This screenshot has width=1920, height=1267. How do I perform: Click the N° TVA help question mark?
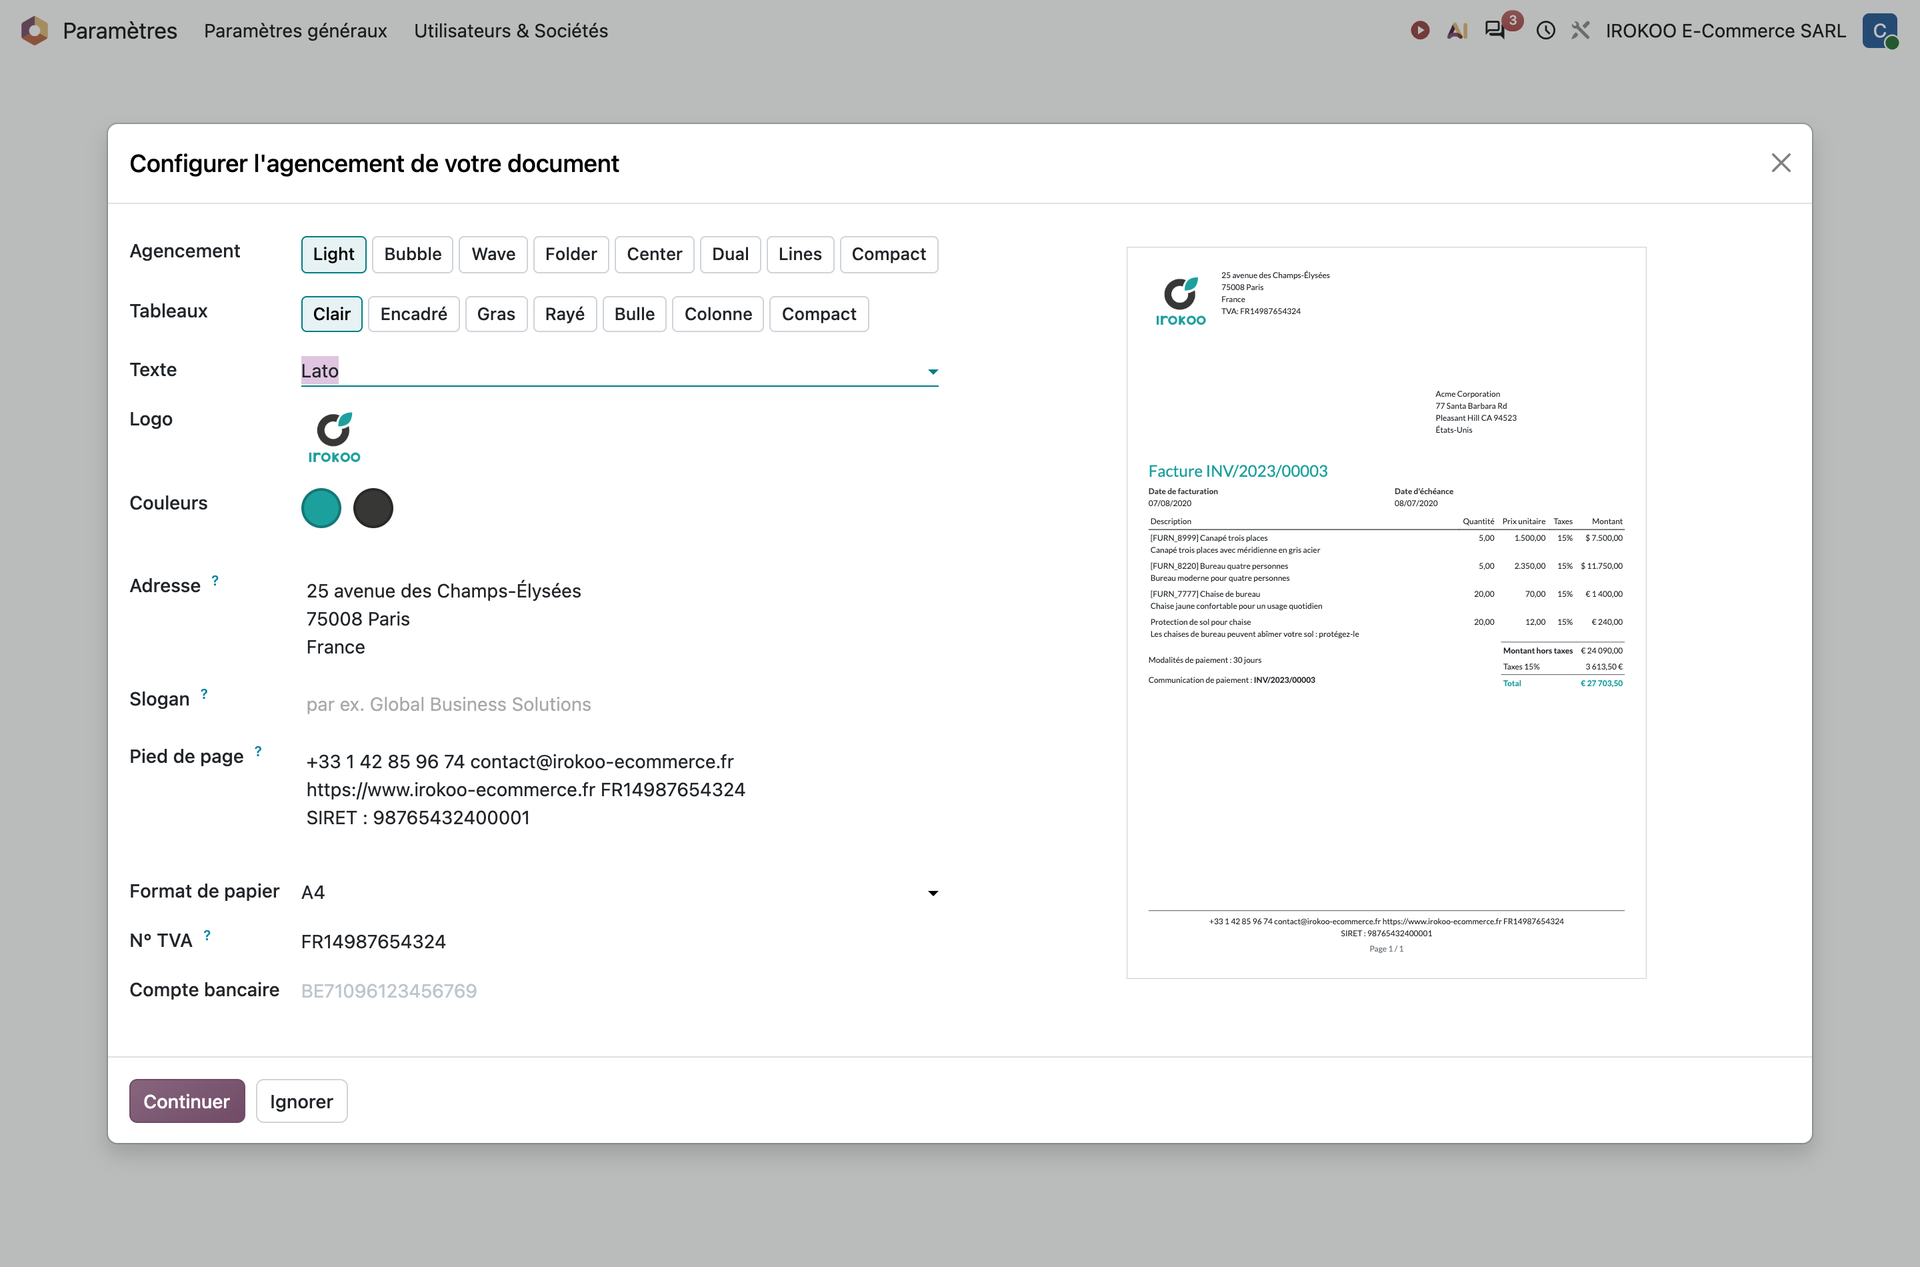tap(207, 936)
